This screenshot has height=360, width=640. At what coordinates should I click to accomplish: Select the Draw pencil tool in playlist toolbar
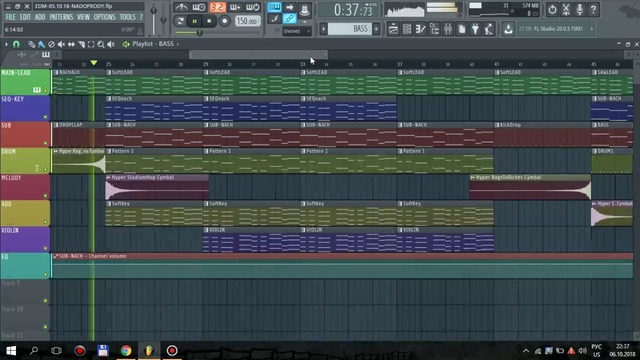pos(31,44)
